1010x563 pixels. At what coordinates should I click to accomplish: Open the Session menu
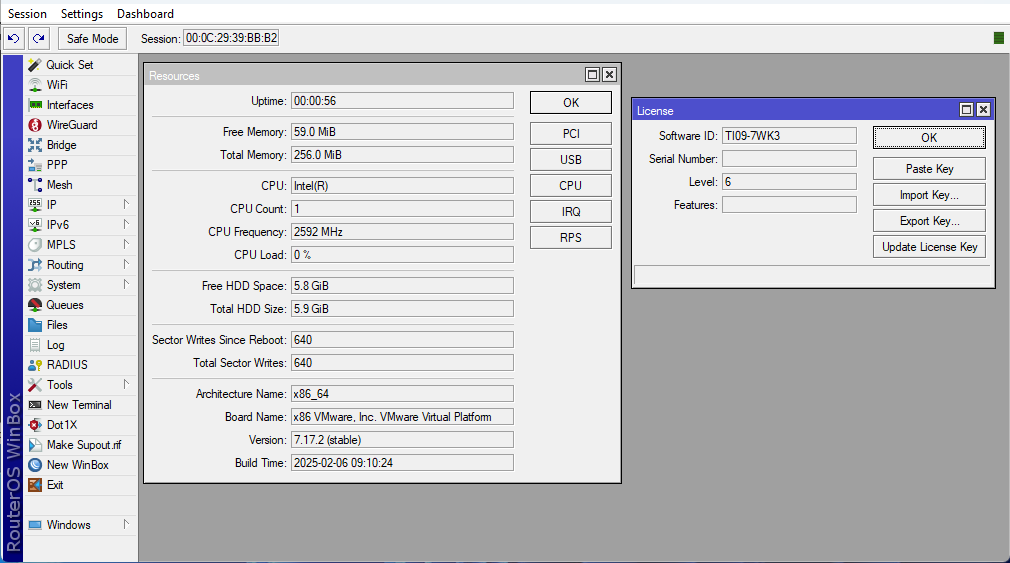tap(27, 14)
